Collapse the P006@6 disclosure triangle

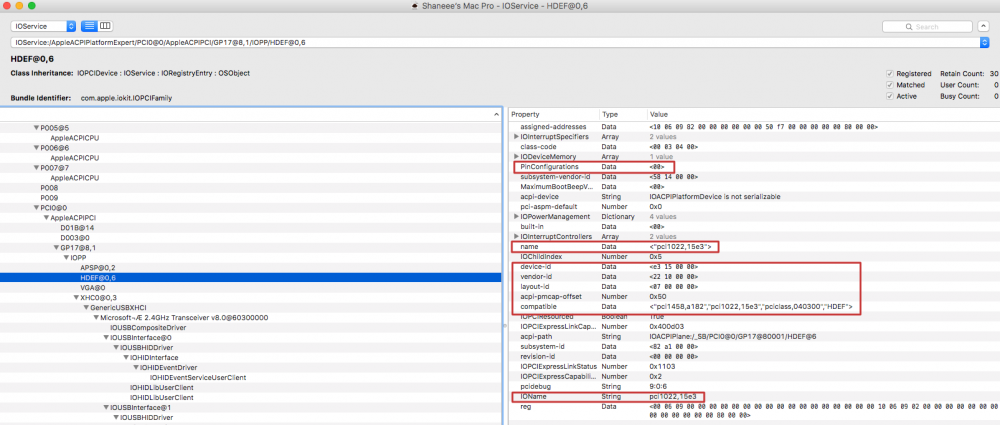point(36,148)
